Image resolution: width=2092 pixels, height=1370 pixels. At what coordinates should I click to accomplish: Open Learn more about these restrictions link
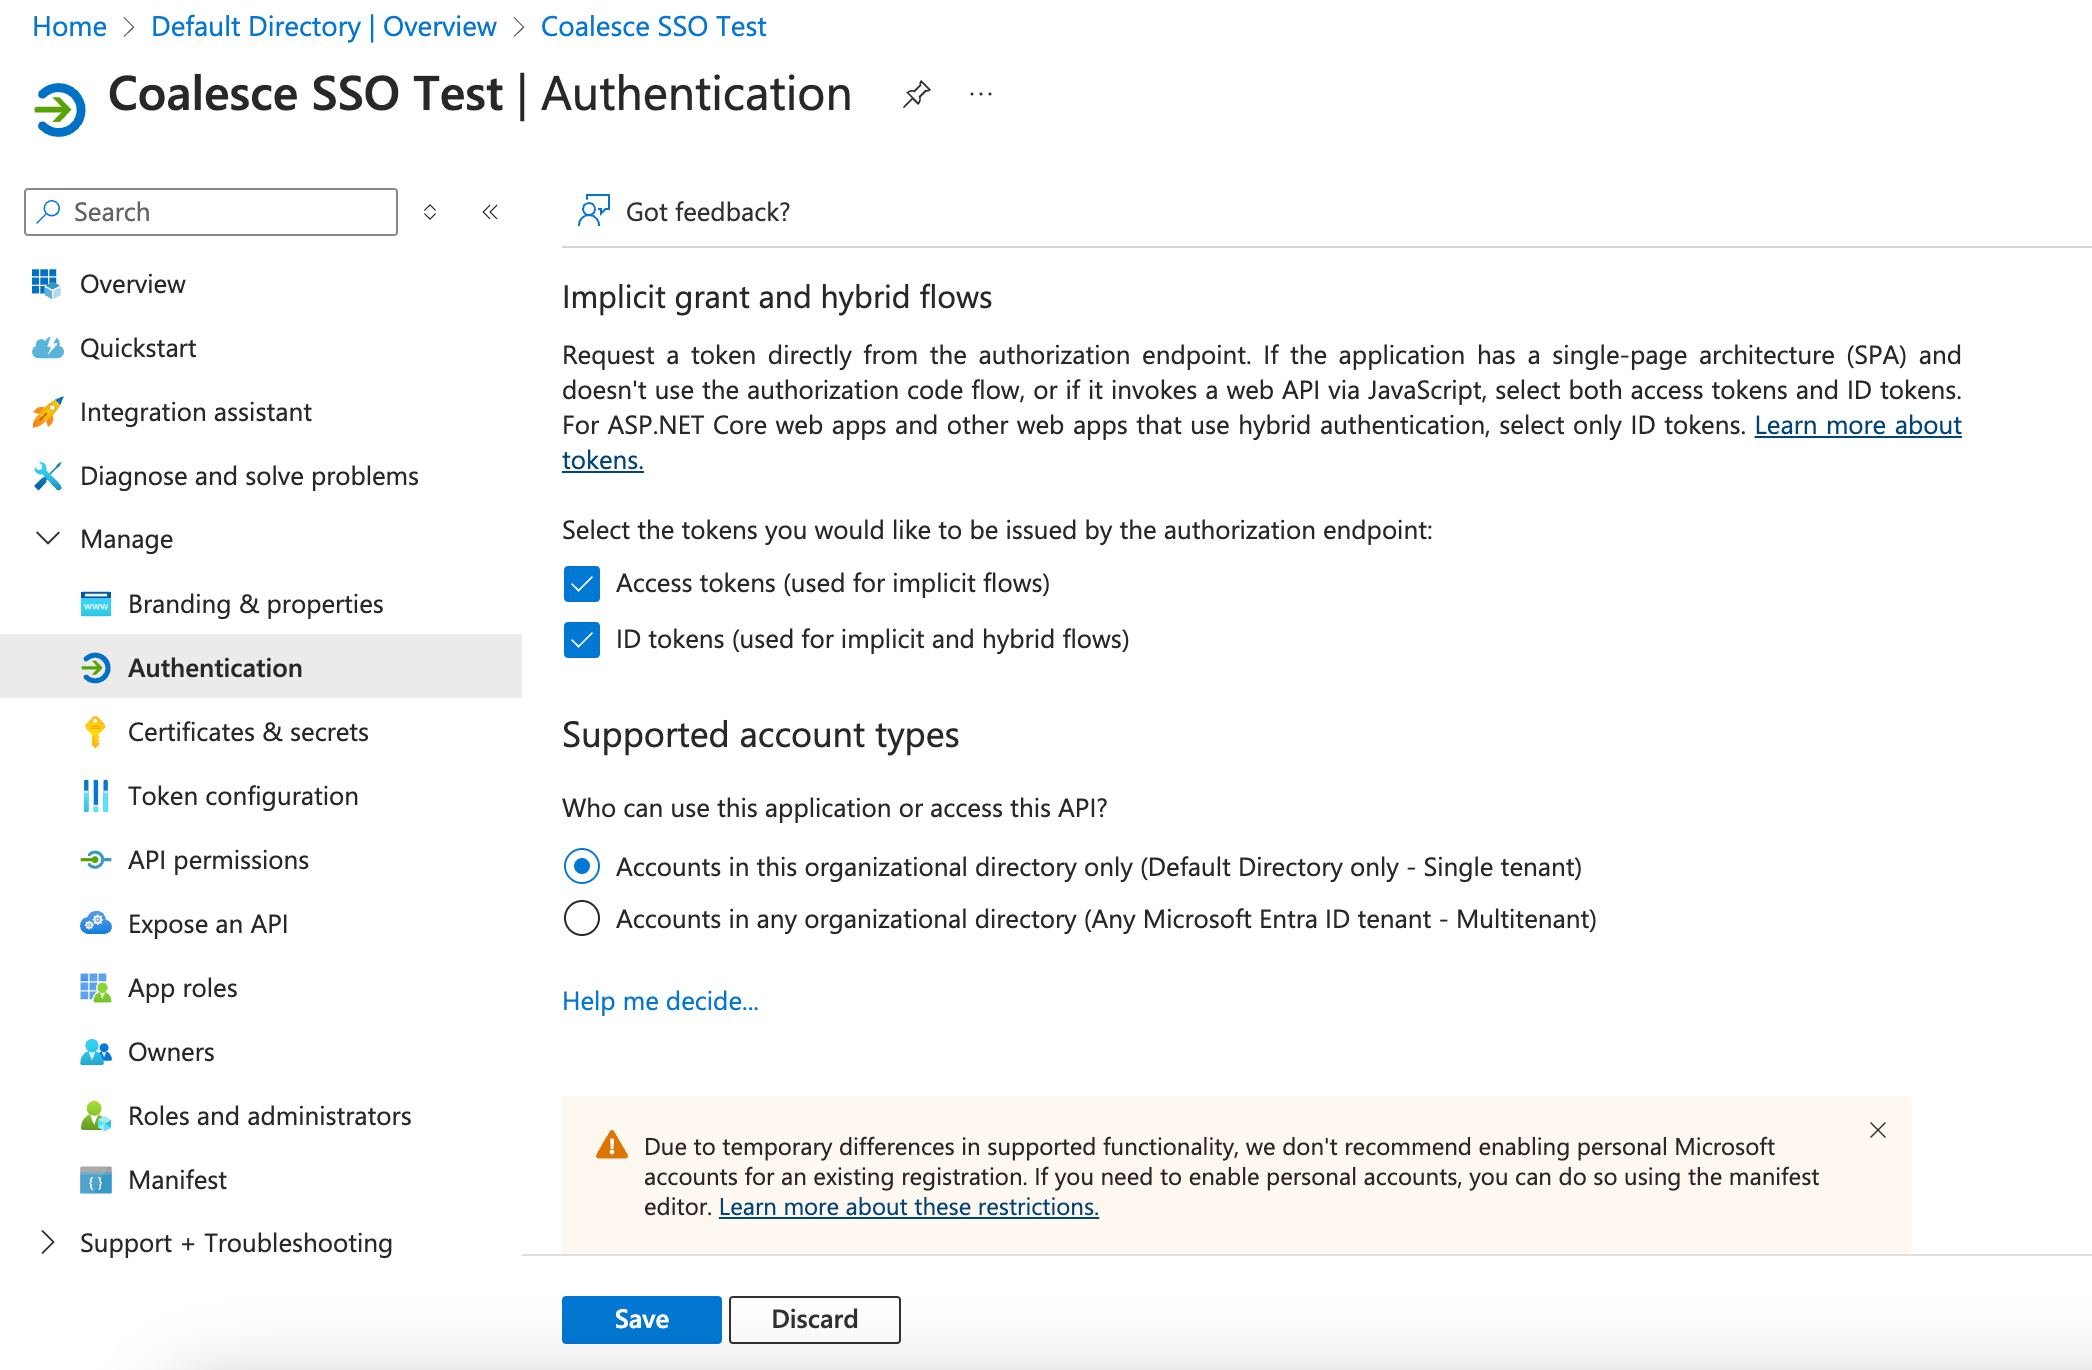[x=908, y=1207]
